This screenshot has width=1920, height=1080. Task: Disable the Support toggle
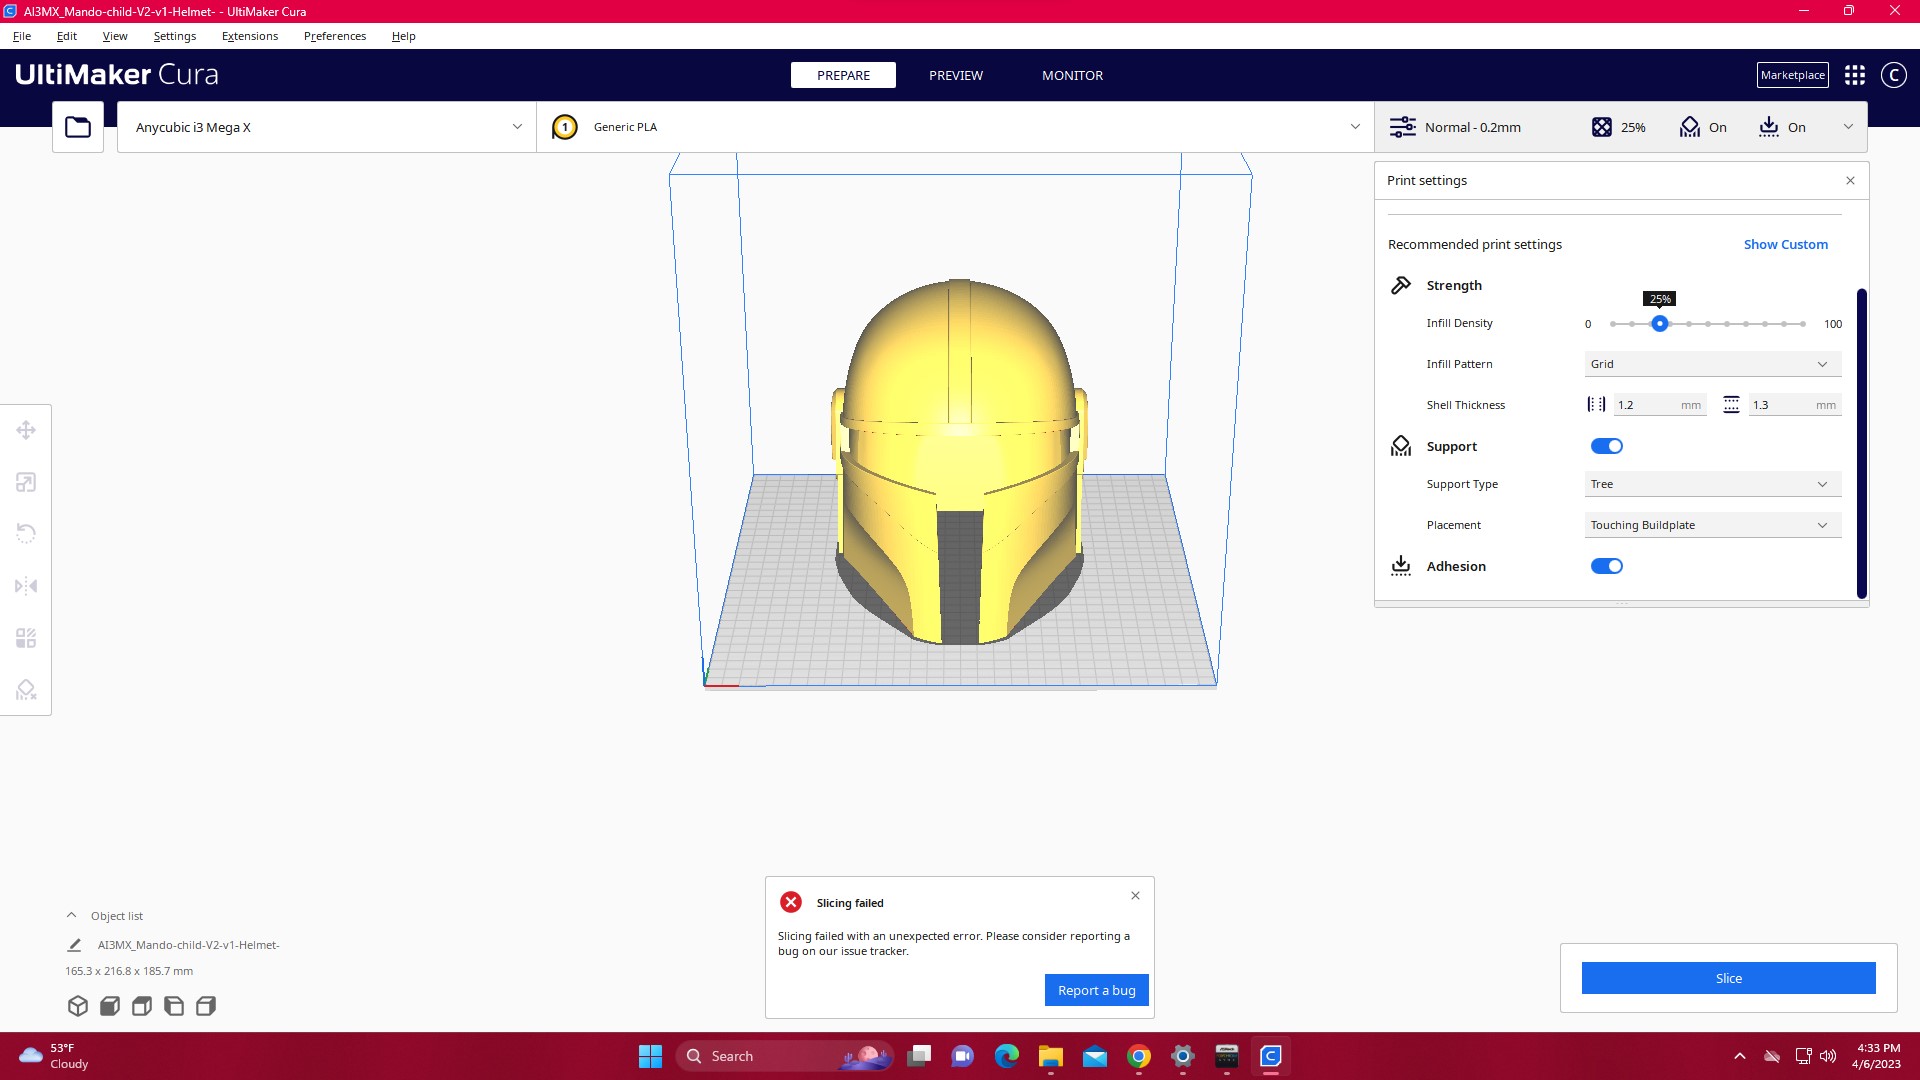(x=1607, y=446)
